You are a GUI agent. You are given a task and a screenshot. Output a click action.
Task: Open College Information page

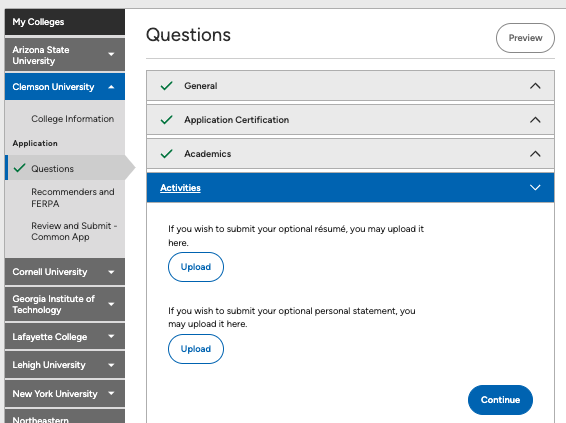point(73,119)
